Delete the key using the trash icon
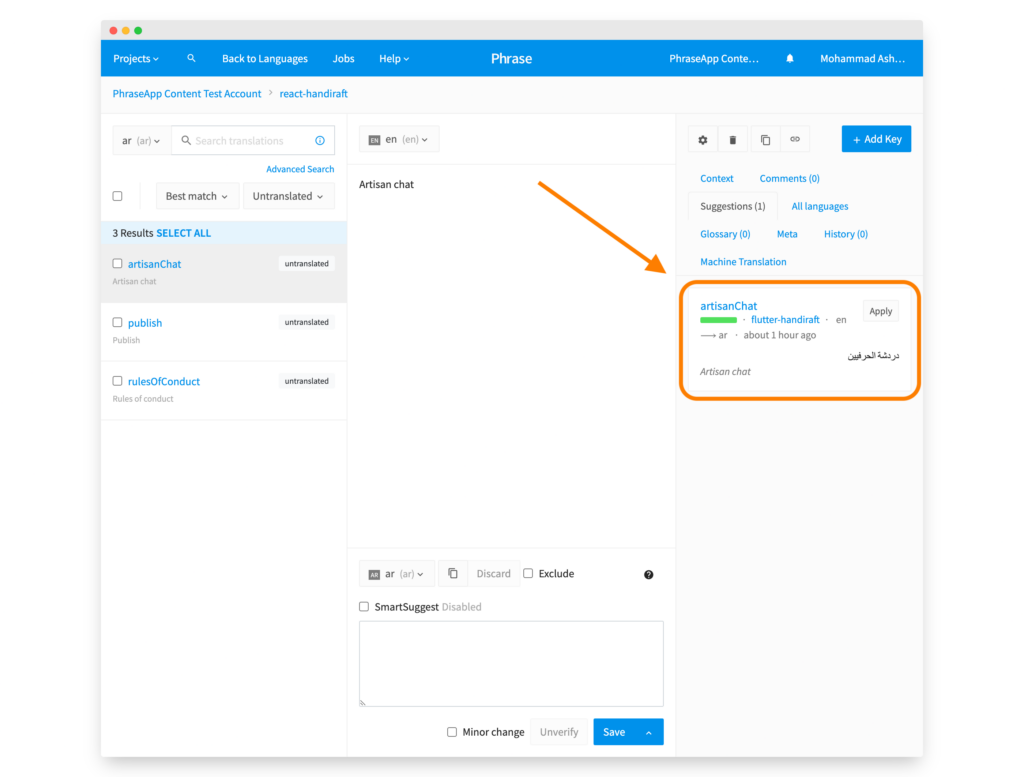 [x=732, y=140]
